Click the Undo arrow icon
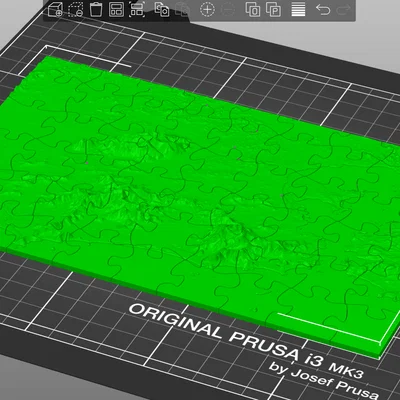This screenshot has height=400, width=400. [x=323, y=10]
